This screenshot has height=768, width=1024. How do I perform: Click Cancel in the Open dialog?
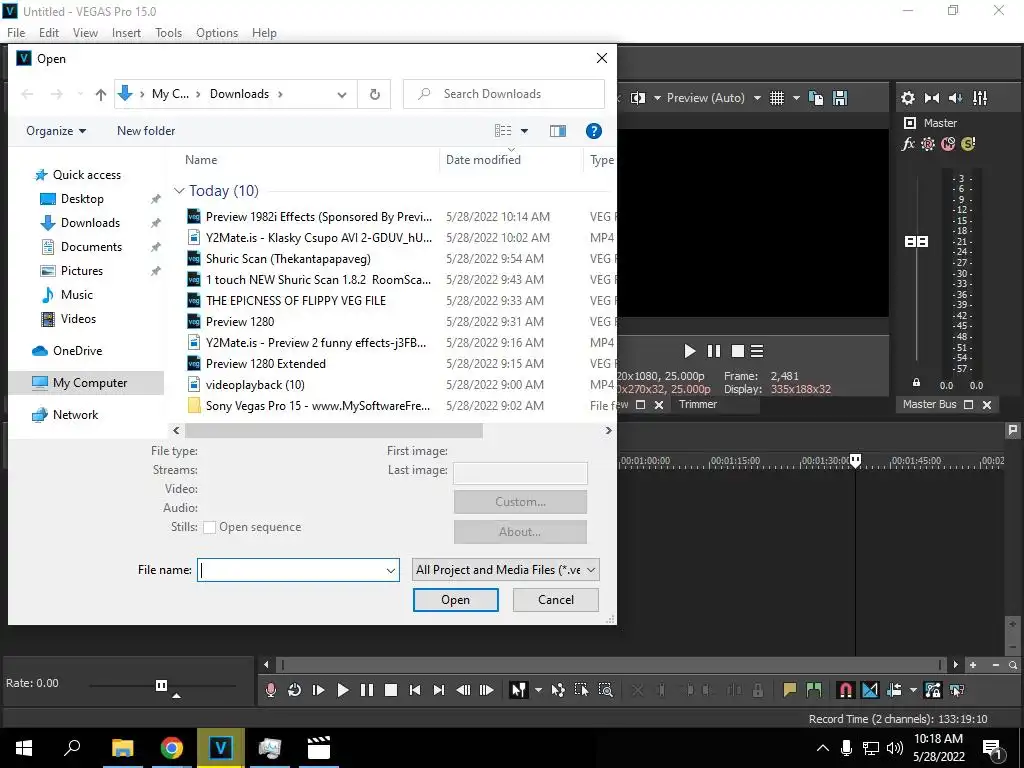[x=556, y=600]
